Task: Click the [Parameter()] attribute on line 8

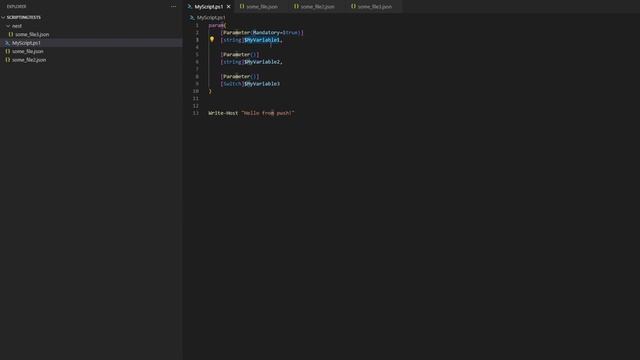Action: click(240, 76)
